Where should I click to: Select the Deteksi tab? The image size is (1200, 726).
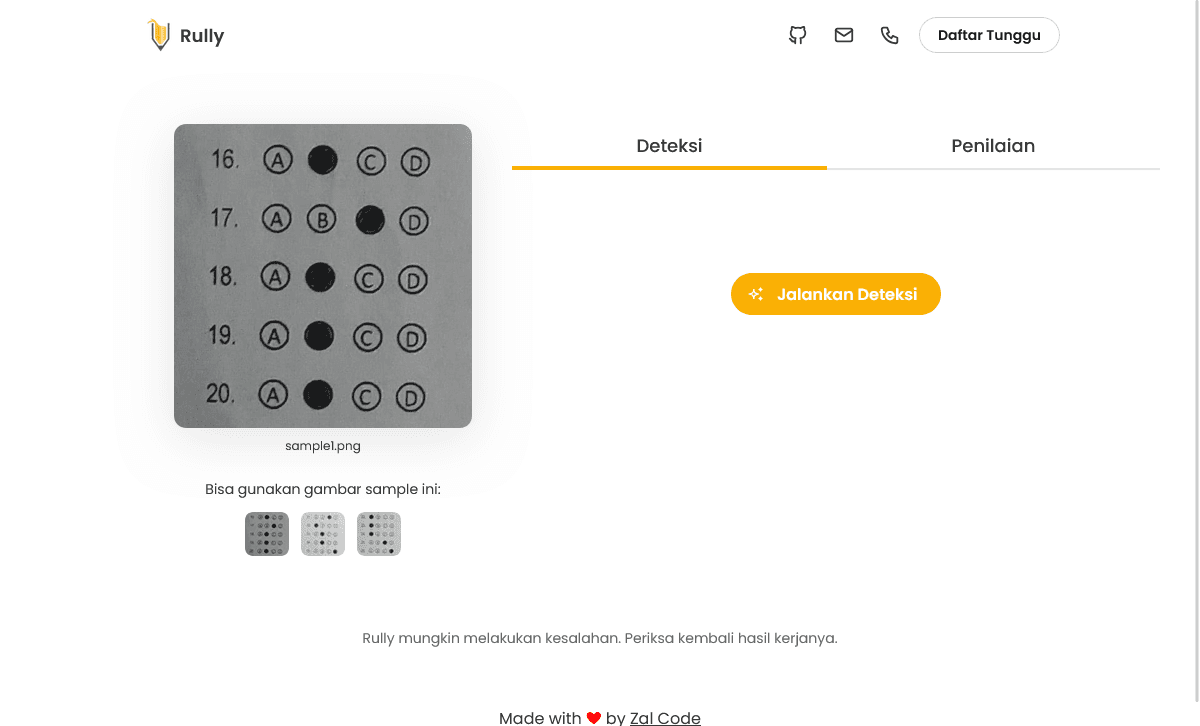coord(669,146)
